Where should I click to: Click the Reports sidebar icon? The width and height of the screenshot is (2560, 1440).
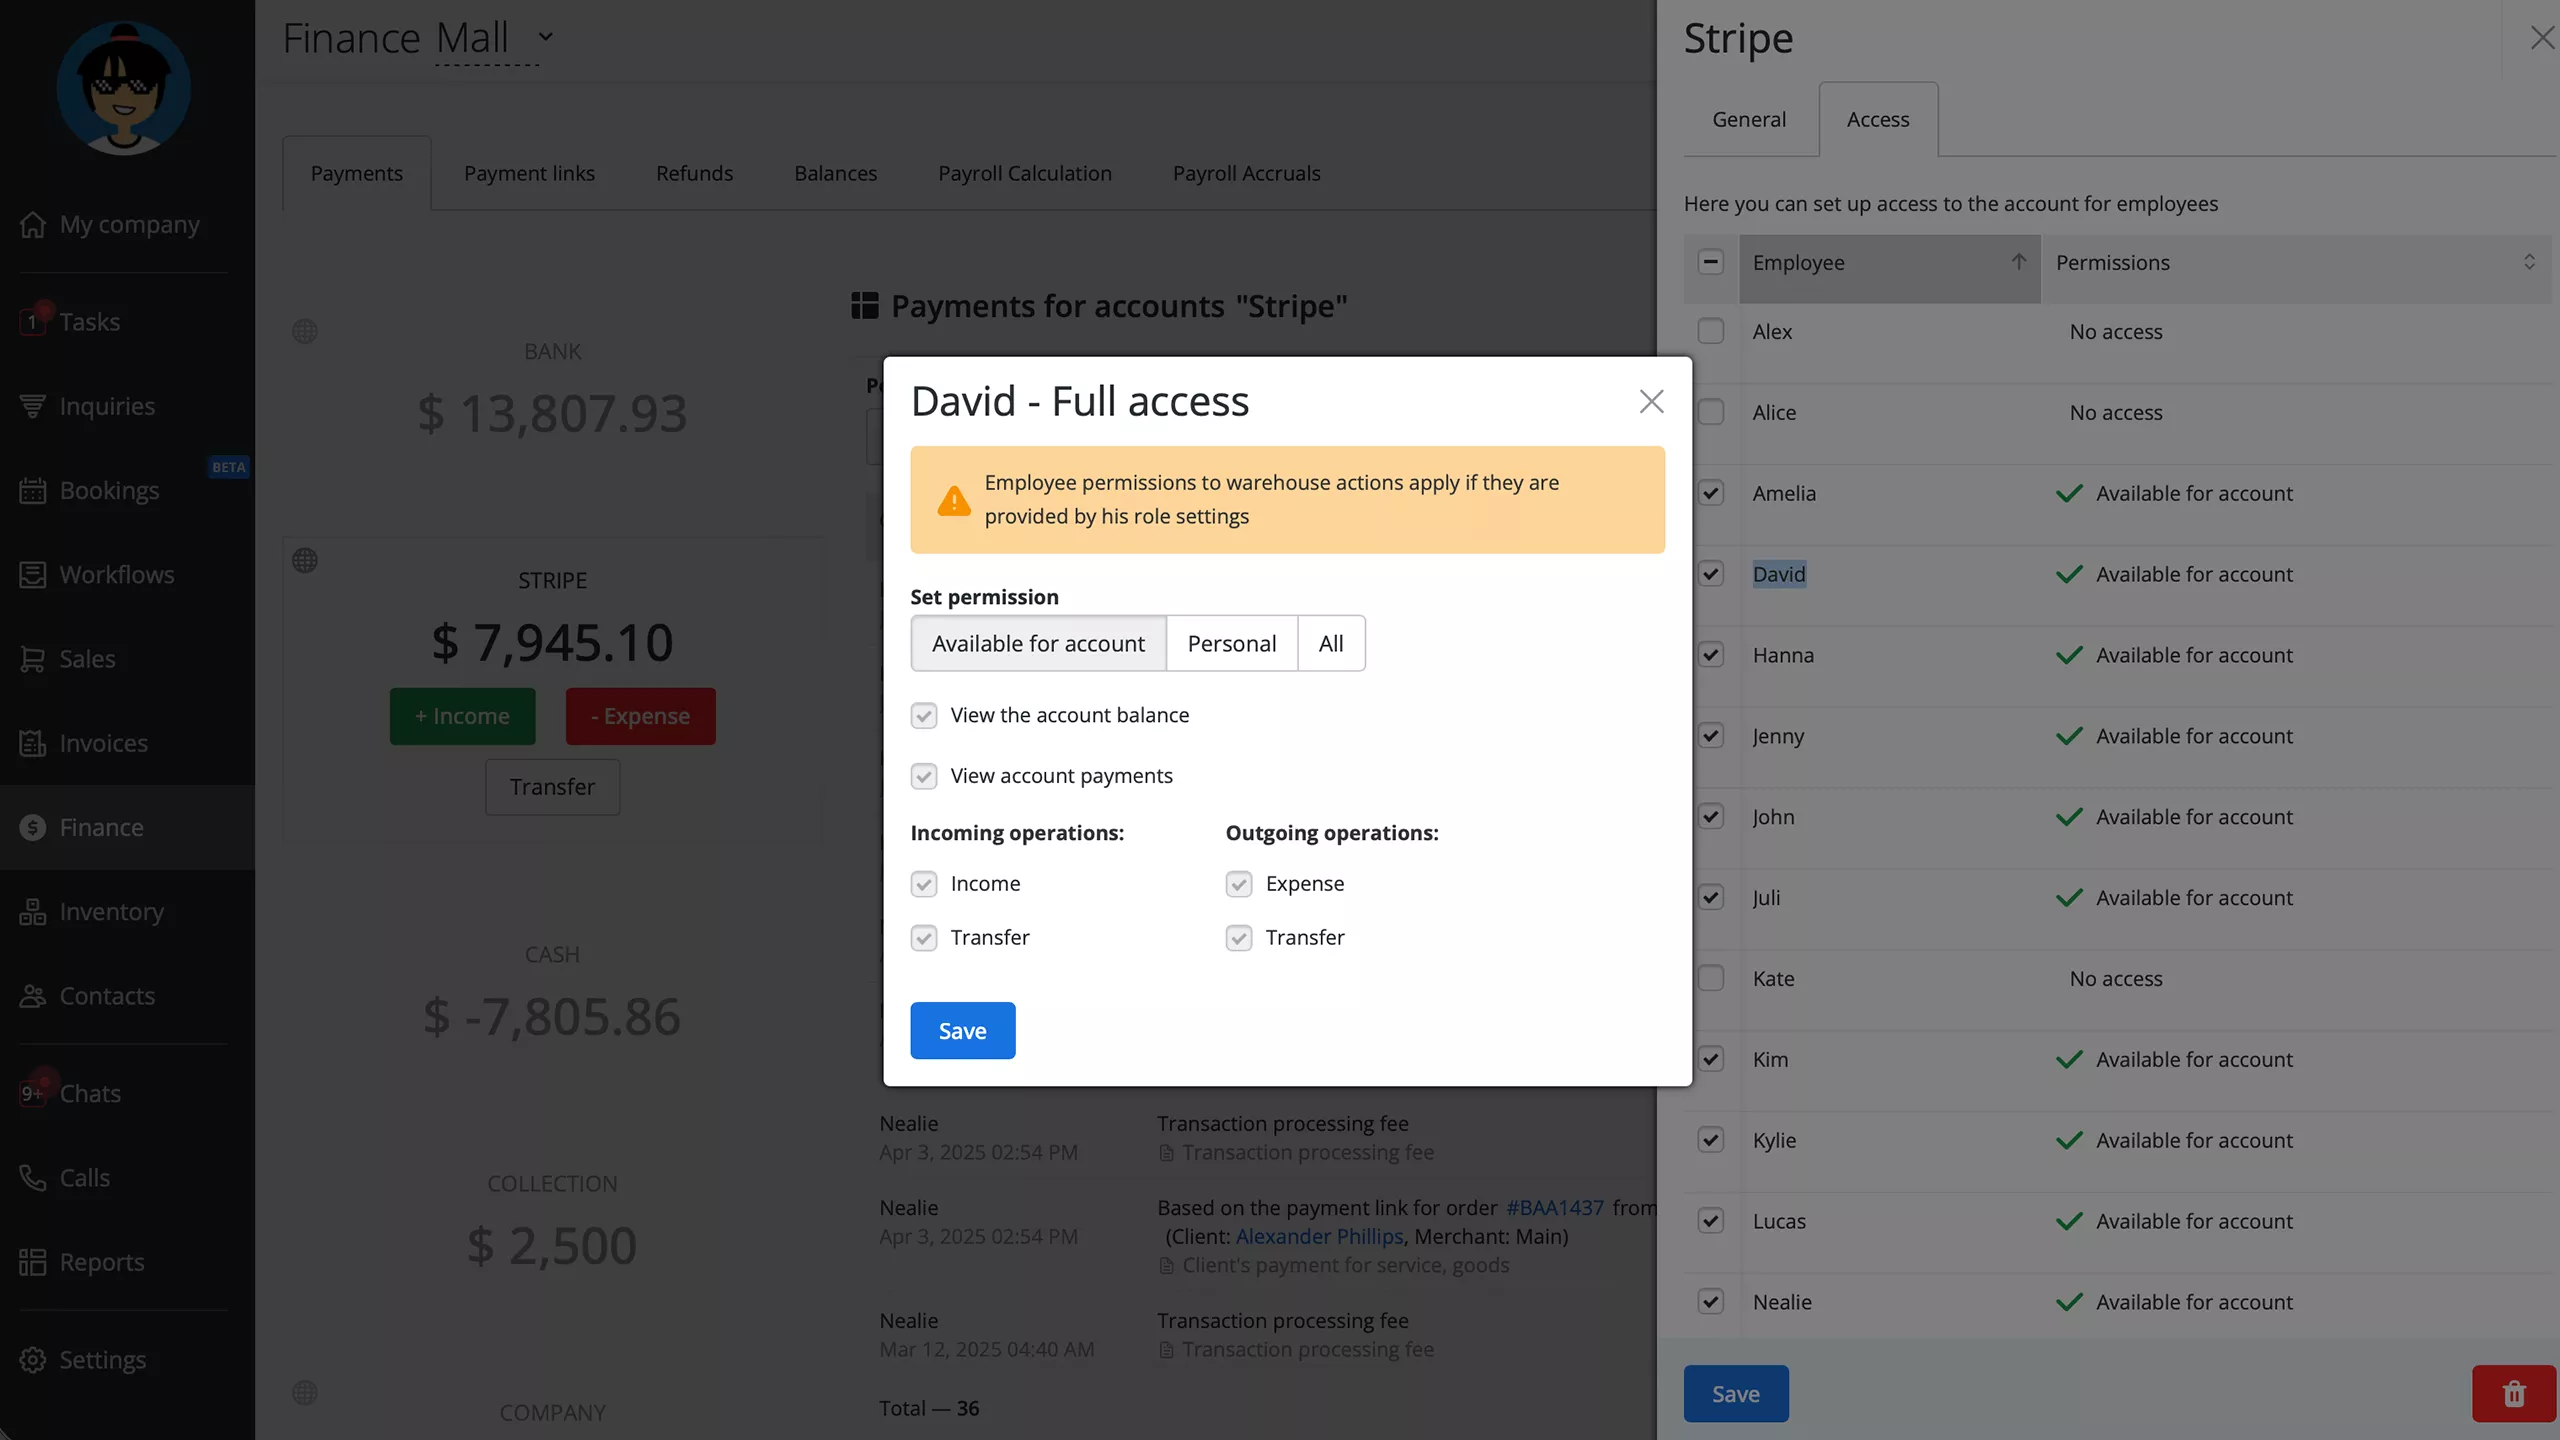[32, 1262]
